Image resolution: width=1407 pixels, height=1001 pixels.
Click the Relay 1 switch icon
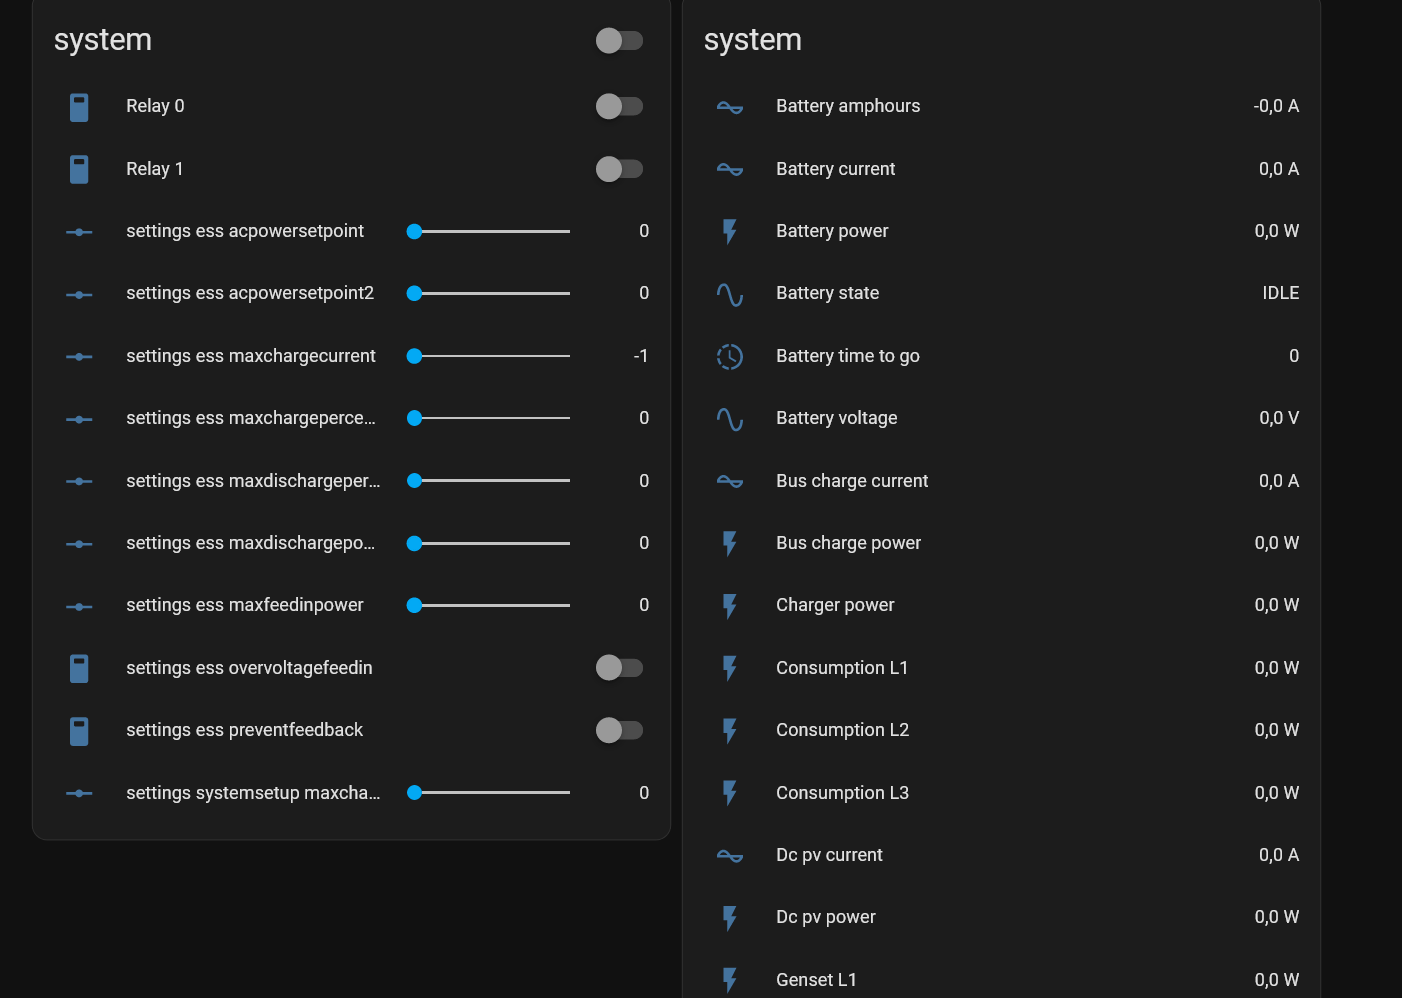(79, 169)
